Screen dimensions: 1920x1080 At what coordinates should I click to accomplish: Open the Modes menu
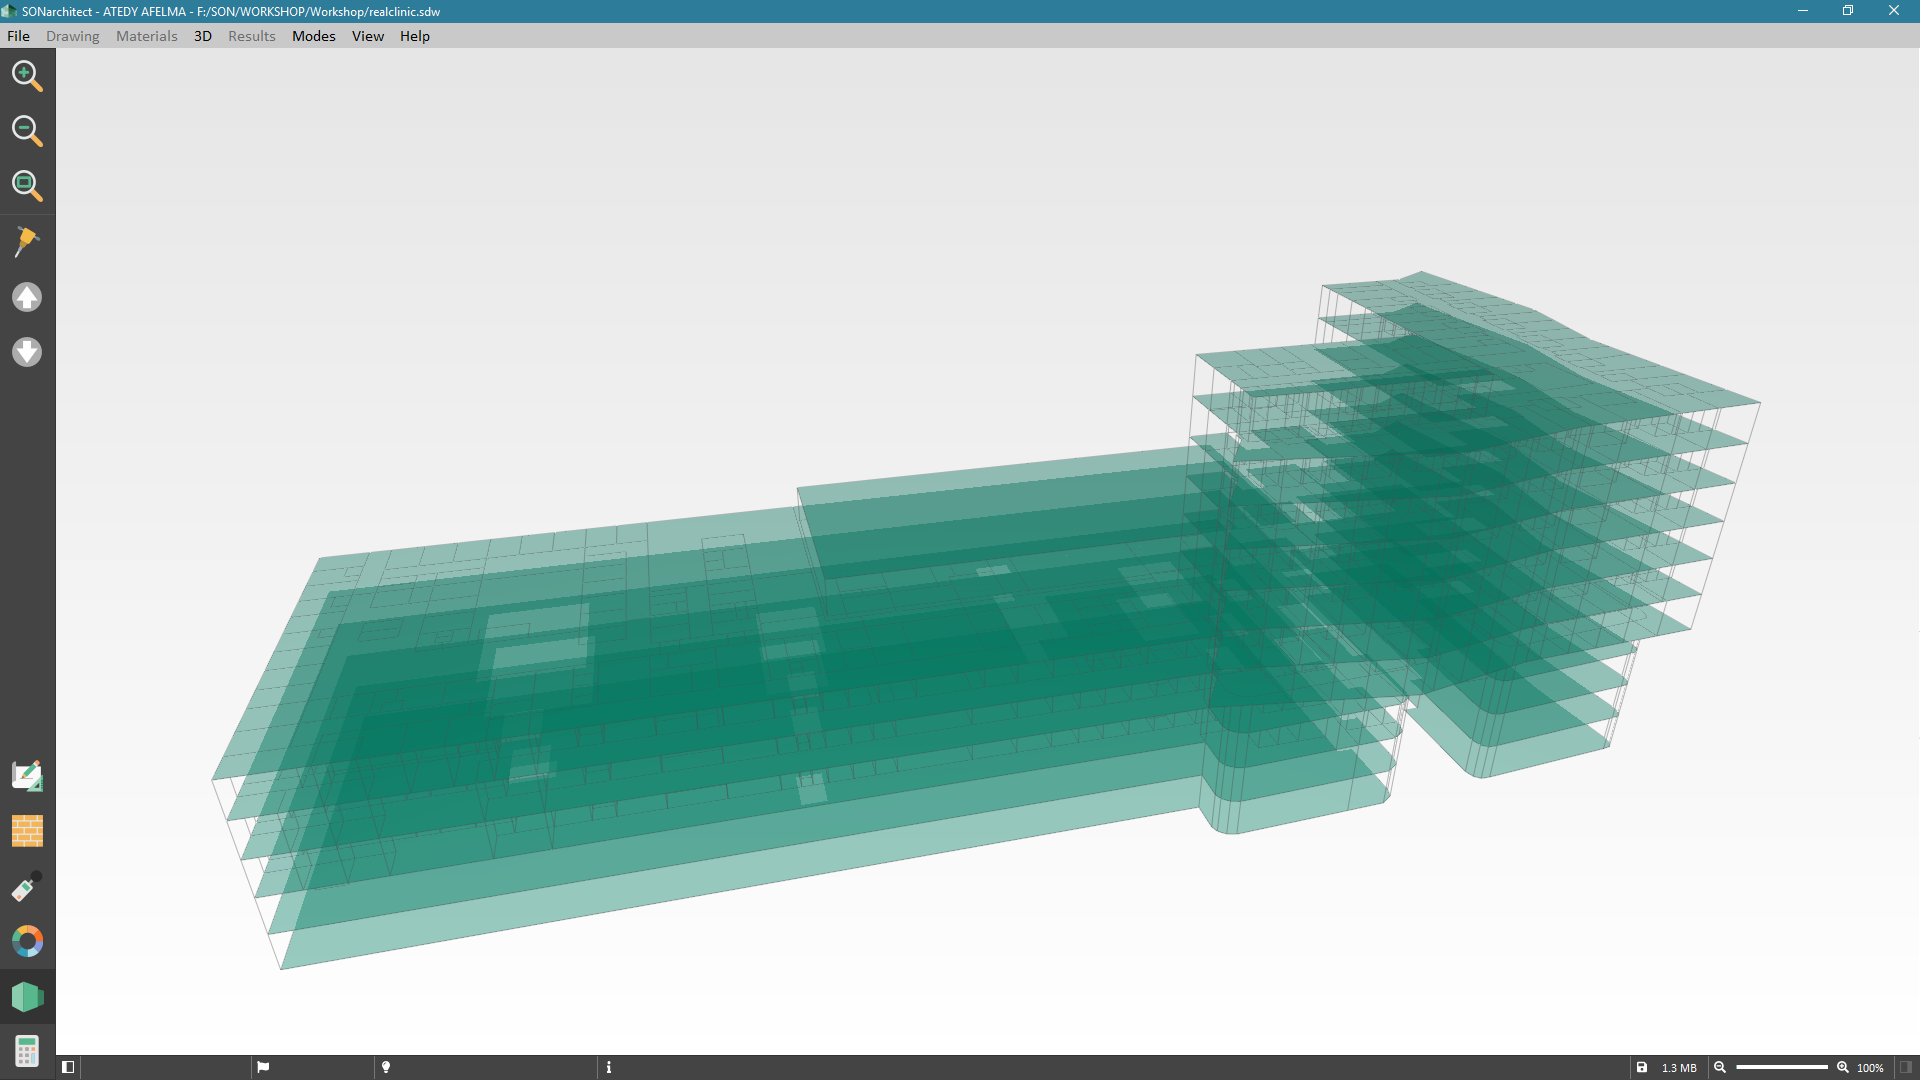(313, 36)
